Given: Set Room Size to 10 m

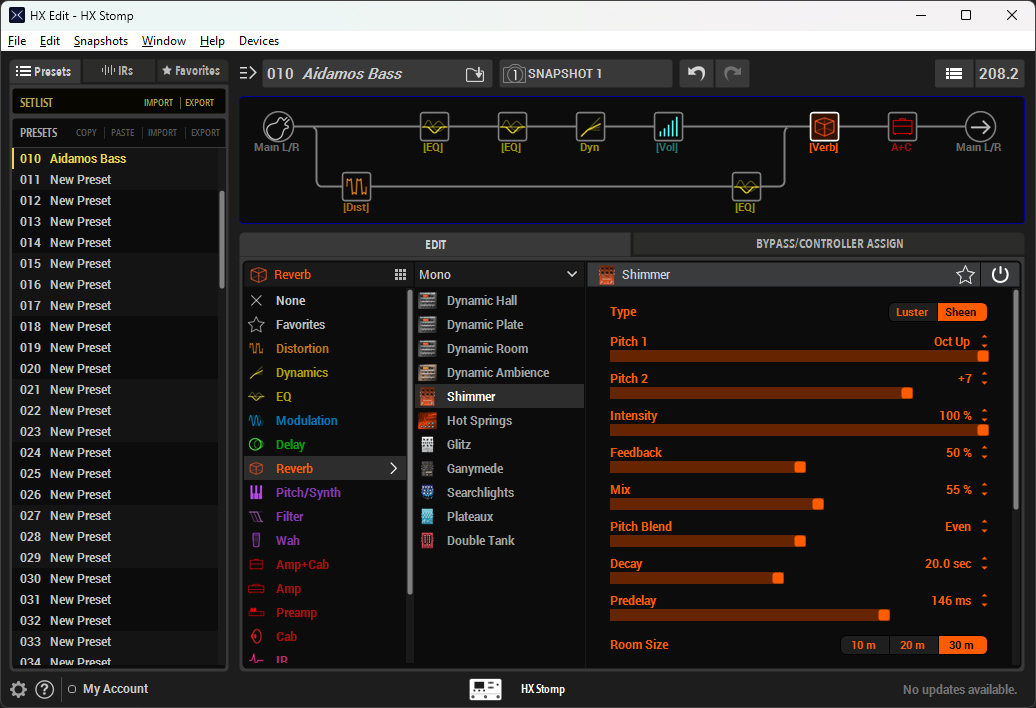Looking at the screenshot, I should [x=864, y=645].
